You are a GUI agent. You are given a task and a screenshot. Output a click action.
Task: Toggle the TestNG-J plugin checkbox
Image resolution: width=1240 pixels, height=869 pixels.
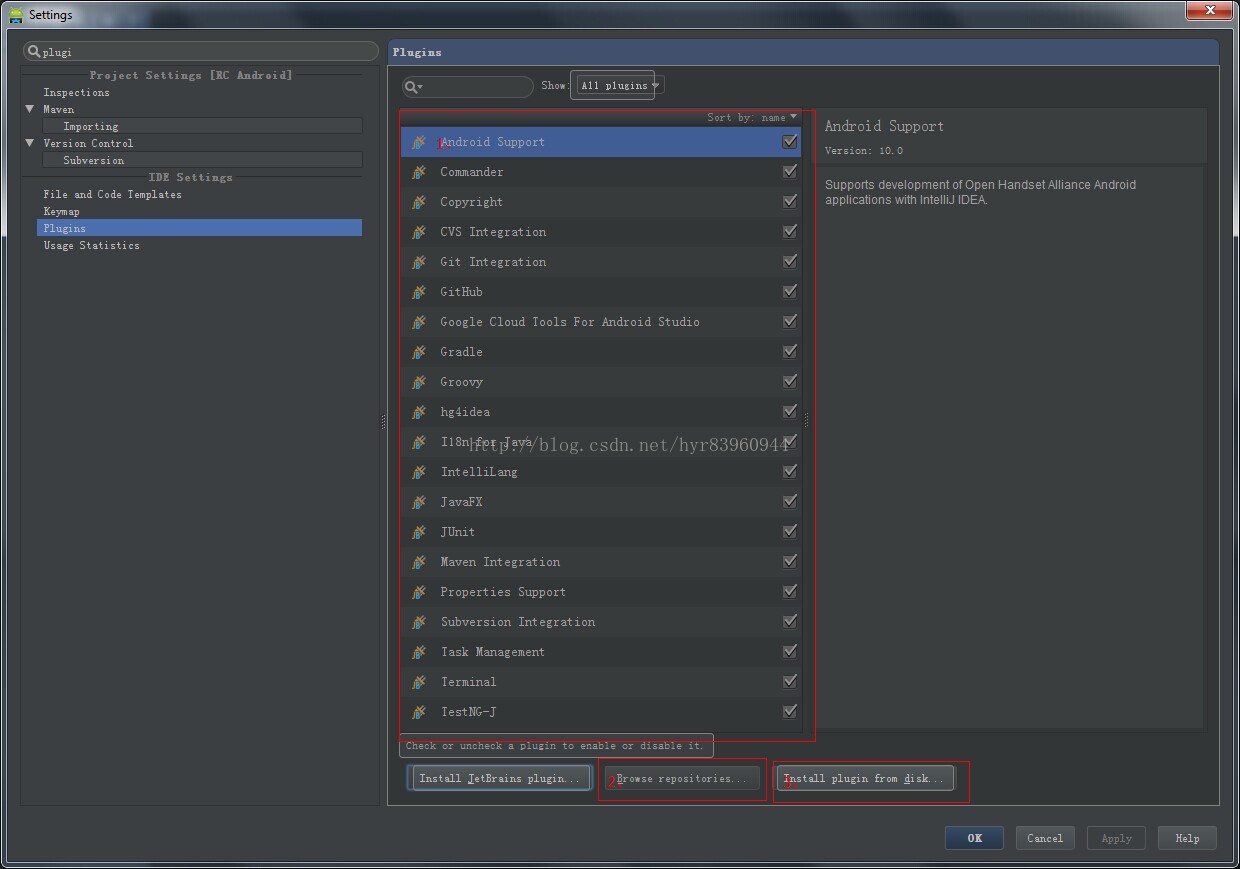[790, 712]
